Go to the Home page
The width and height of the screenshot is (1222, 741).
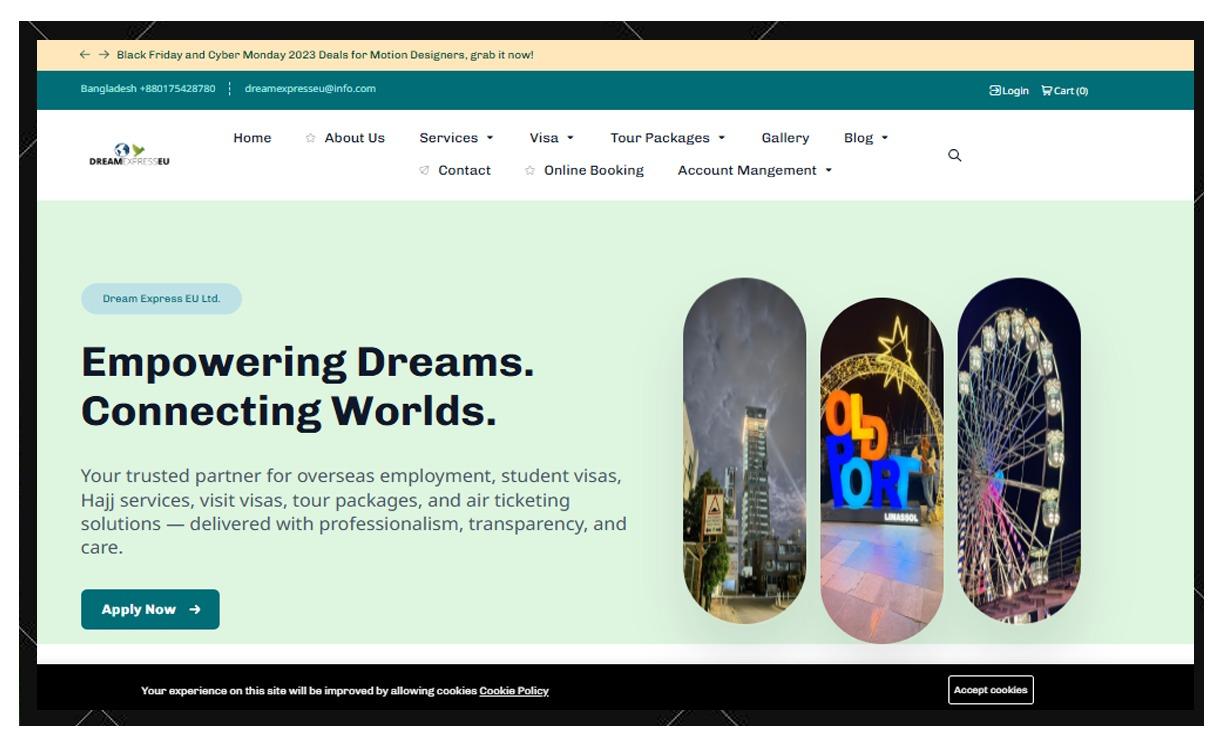coord(252,138)
